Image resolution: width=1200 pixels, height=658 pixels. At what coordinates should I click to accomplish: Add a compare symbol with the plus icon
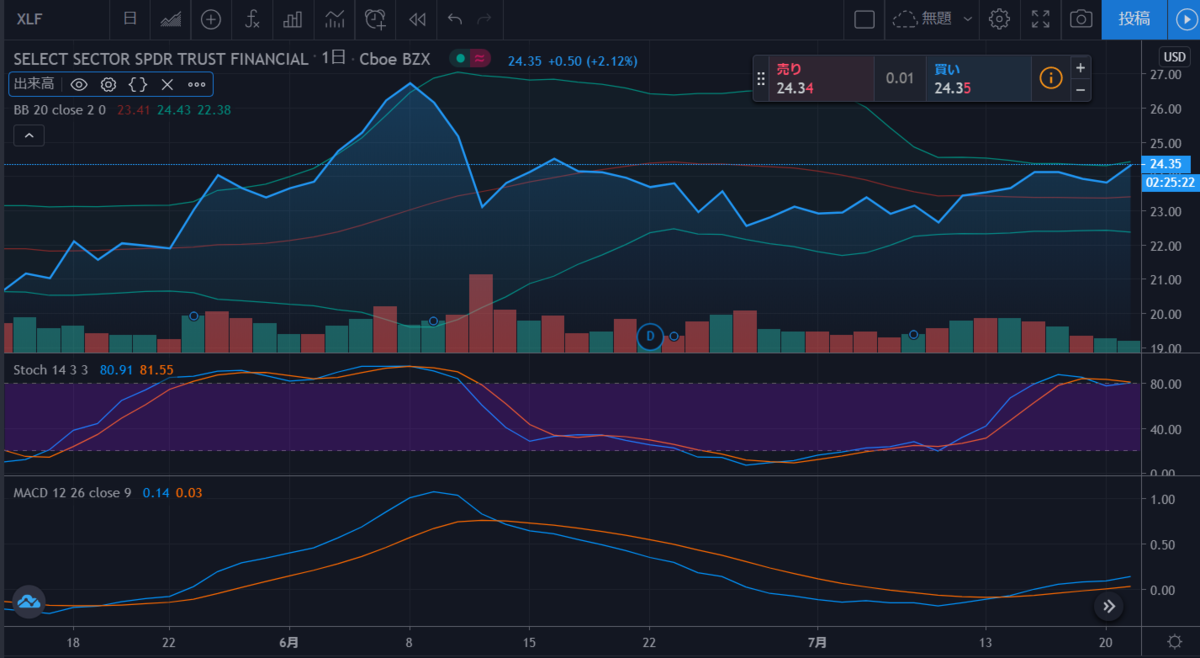tap(211, 19)
